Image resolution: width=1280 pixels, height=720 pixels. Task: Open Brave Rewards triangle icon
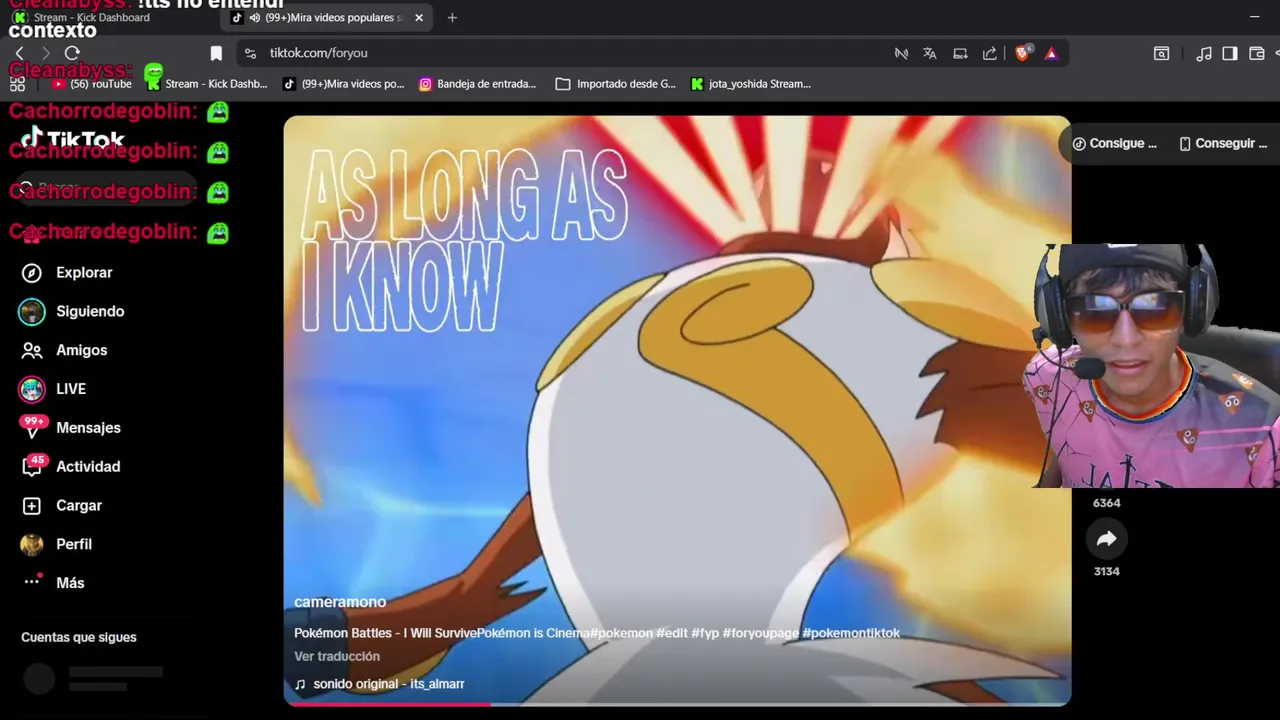click(x=1051, y=53)
